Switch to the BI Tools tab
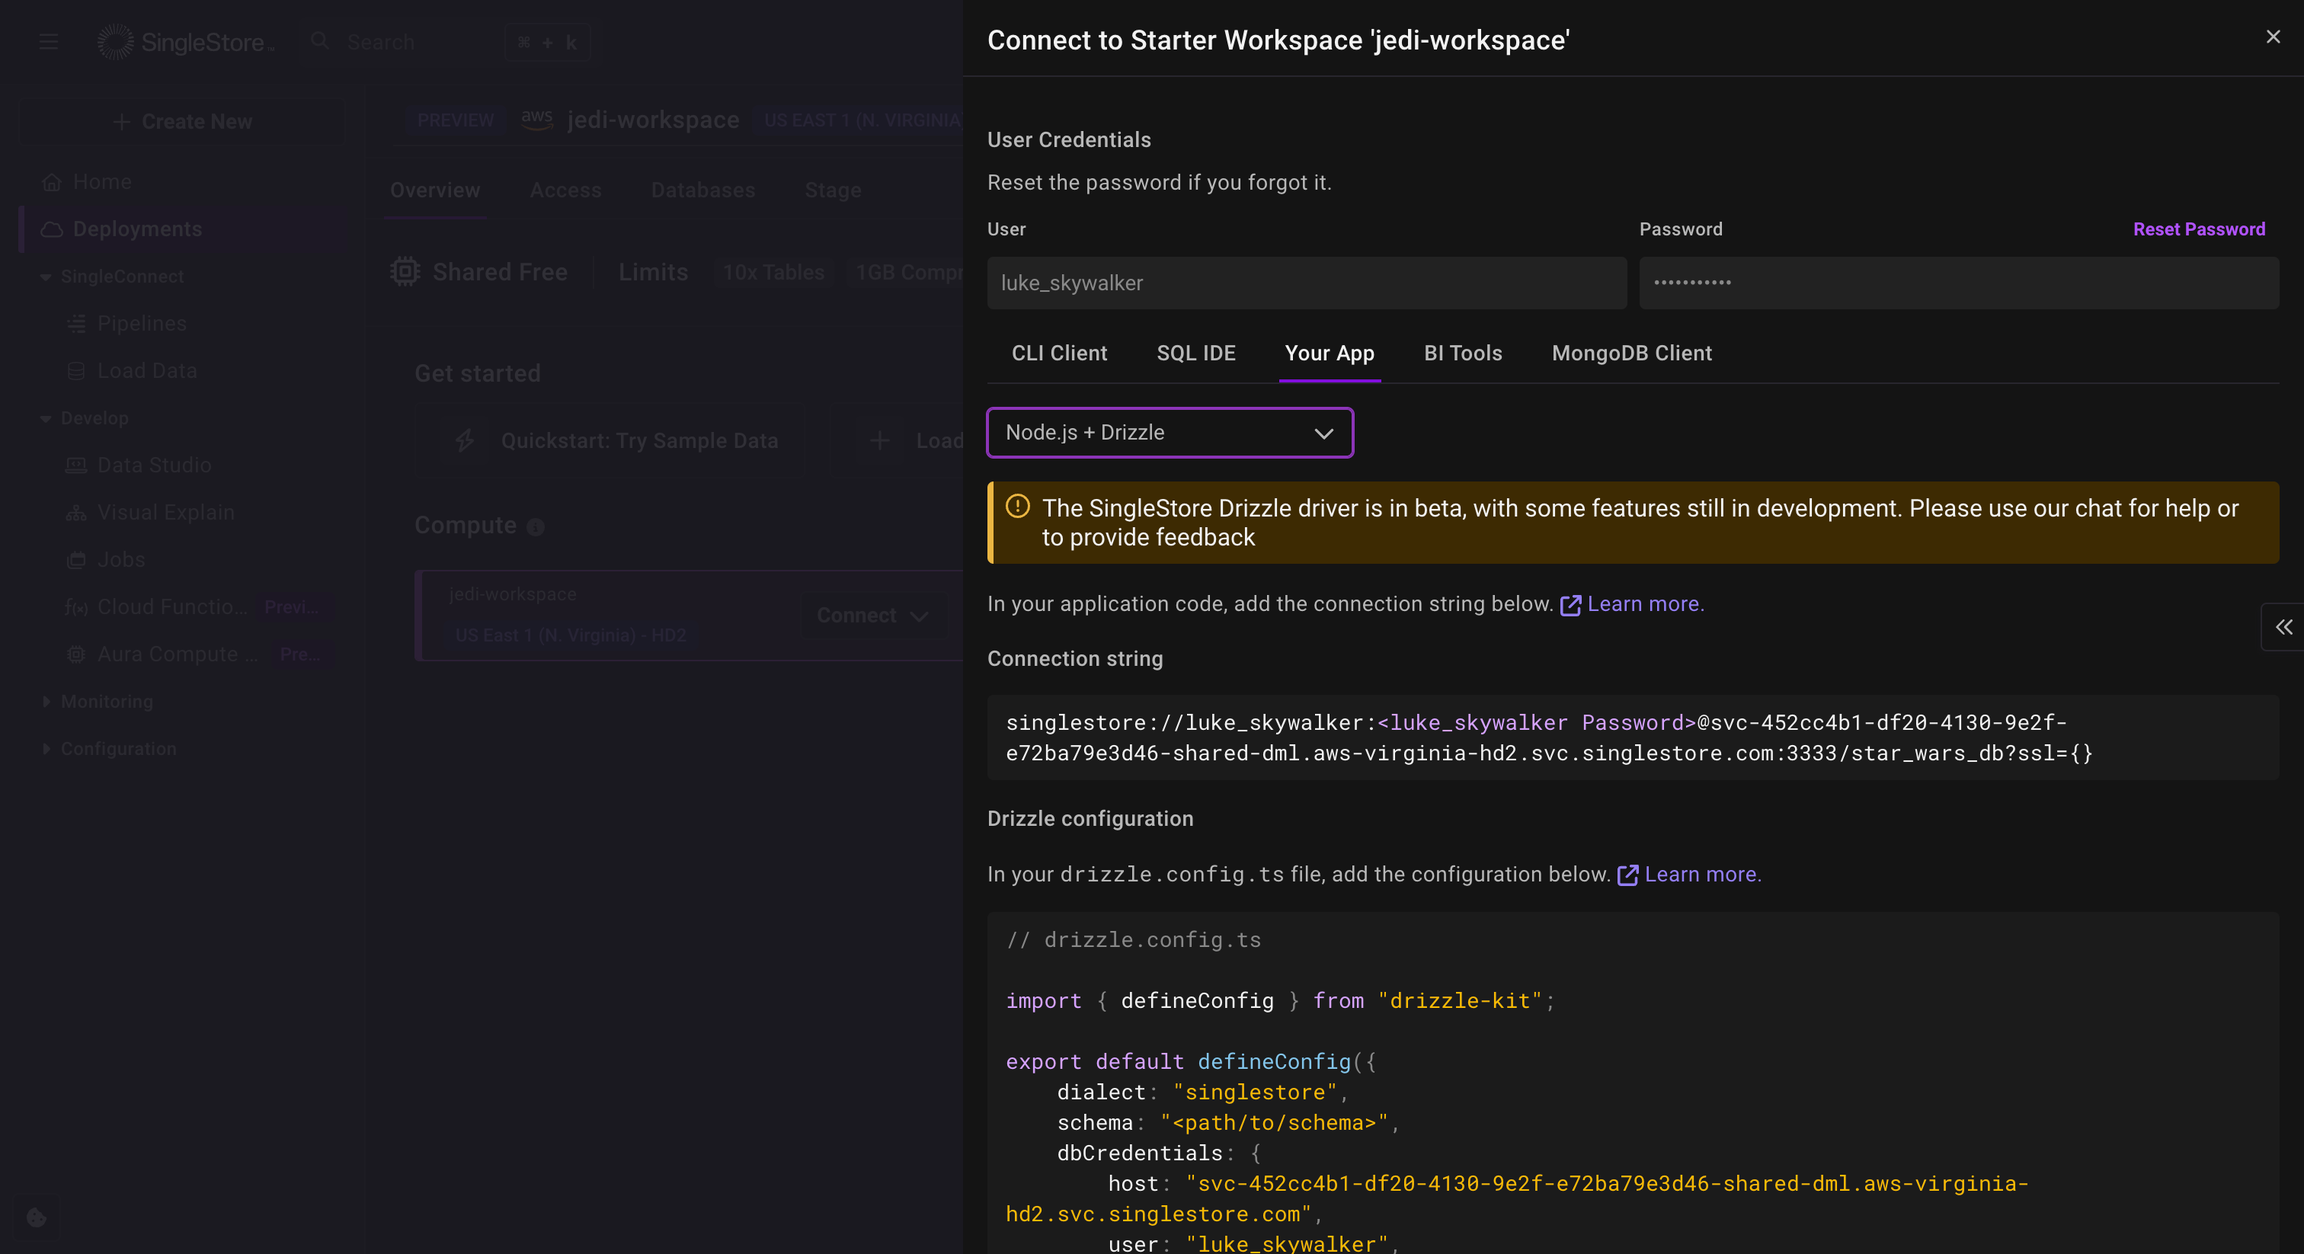 (x=1462, y=353)
